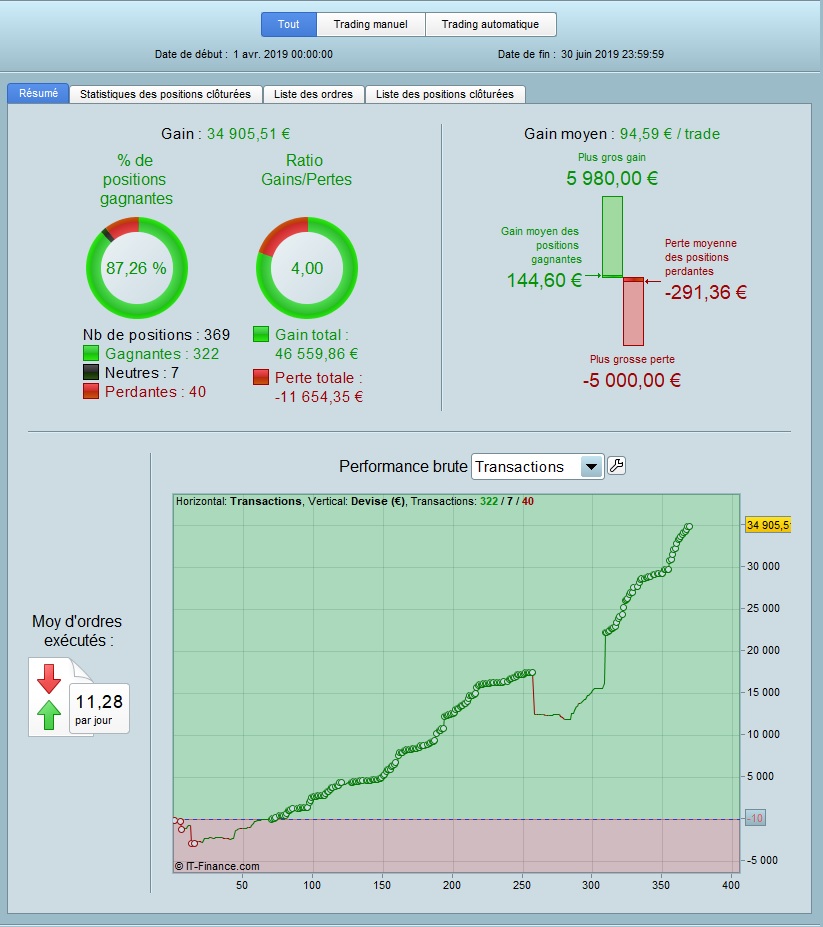Viewport: 823px width, 927px height.
Task: Click the red average loss bar
Action: 633,312
